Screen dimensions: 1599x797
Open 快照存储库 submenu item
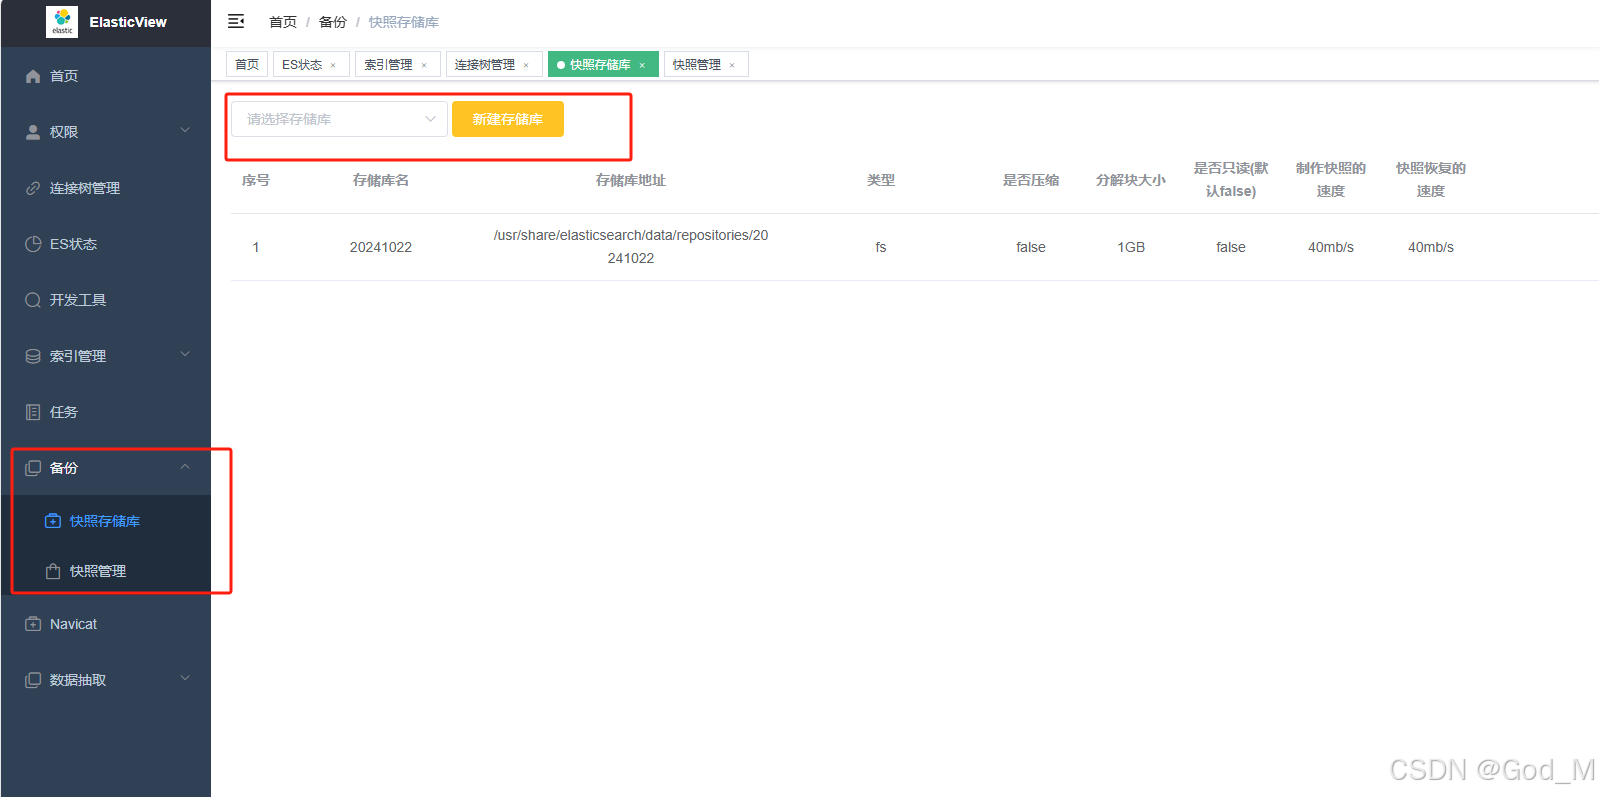pyautogui.click(x=106, y=521)
